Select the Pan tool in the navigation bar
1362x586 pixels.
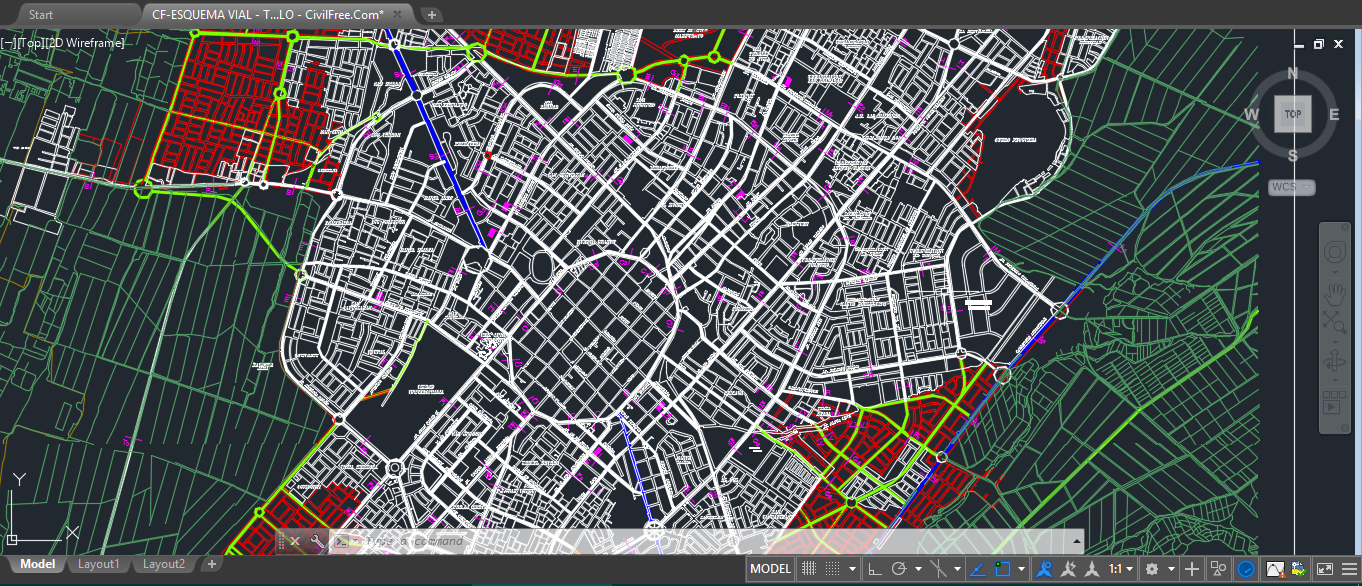tap(1334, 293)
